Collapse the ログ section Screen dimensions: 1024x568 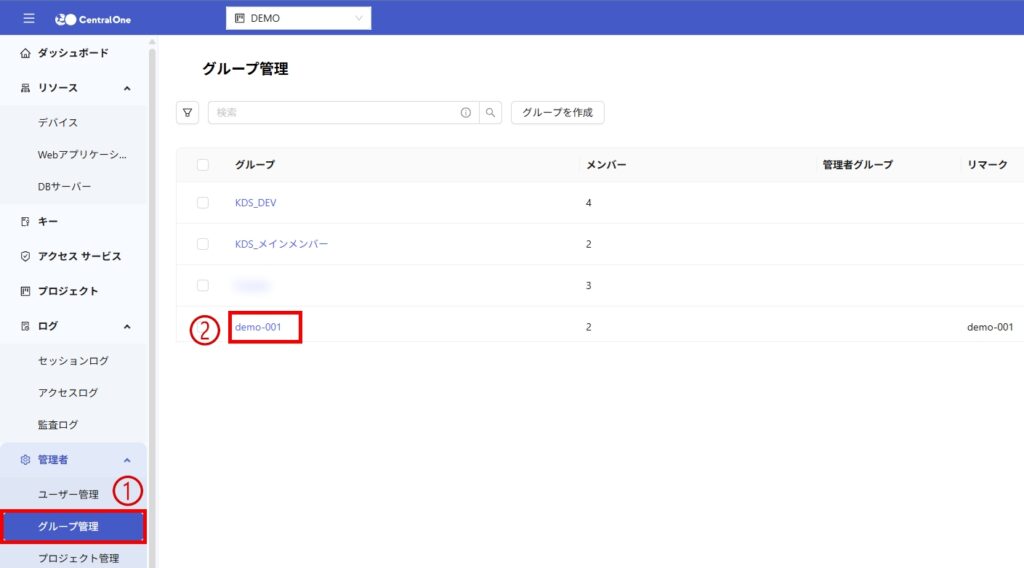127,326
